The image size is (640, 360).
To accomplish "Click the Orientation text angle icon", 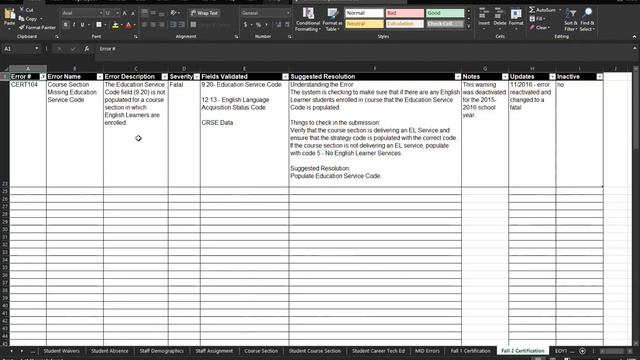I will (x=173, y=13).
